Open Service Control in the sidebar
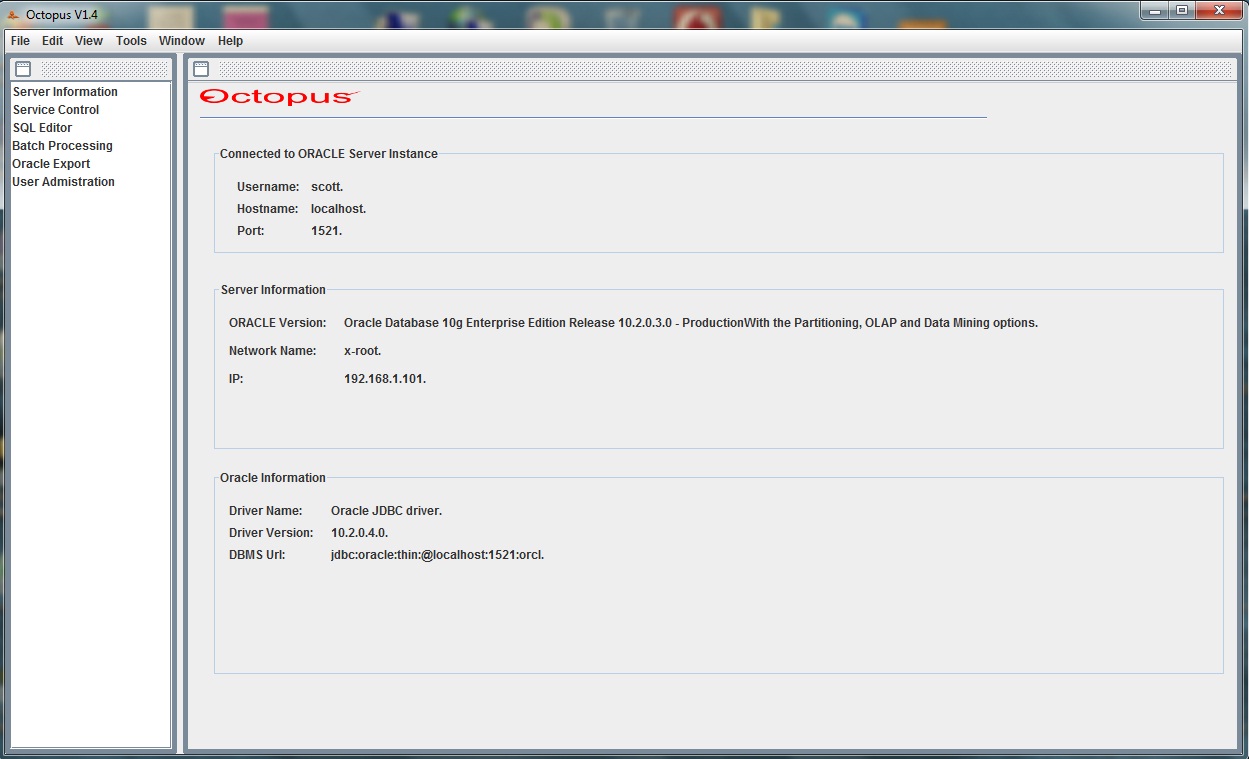The width and height of the screenshot is (1249, 759). pyautogui.click(x=56, y=110)
